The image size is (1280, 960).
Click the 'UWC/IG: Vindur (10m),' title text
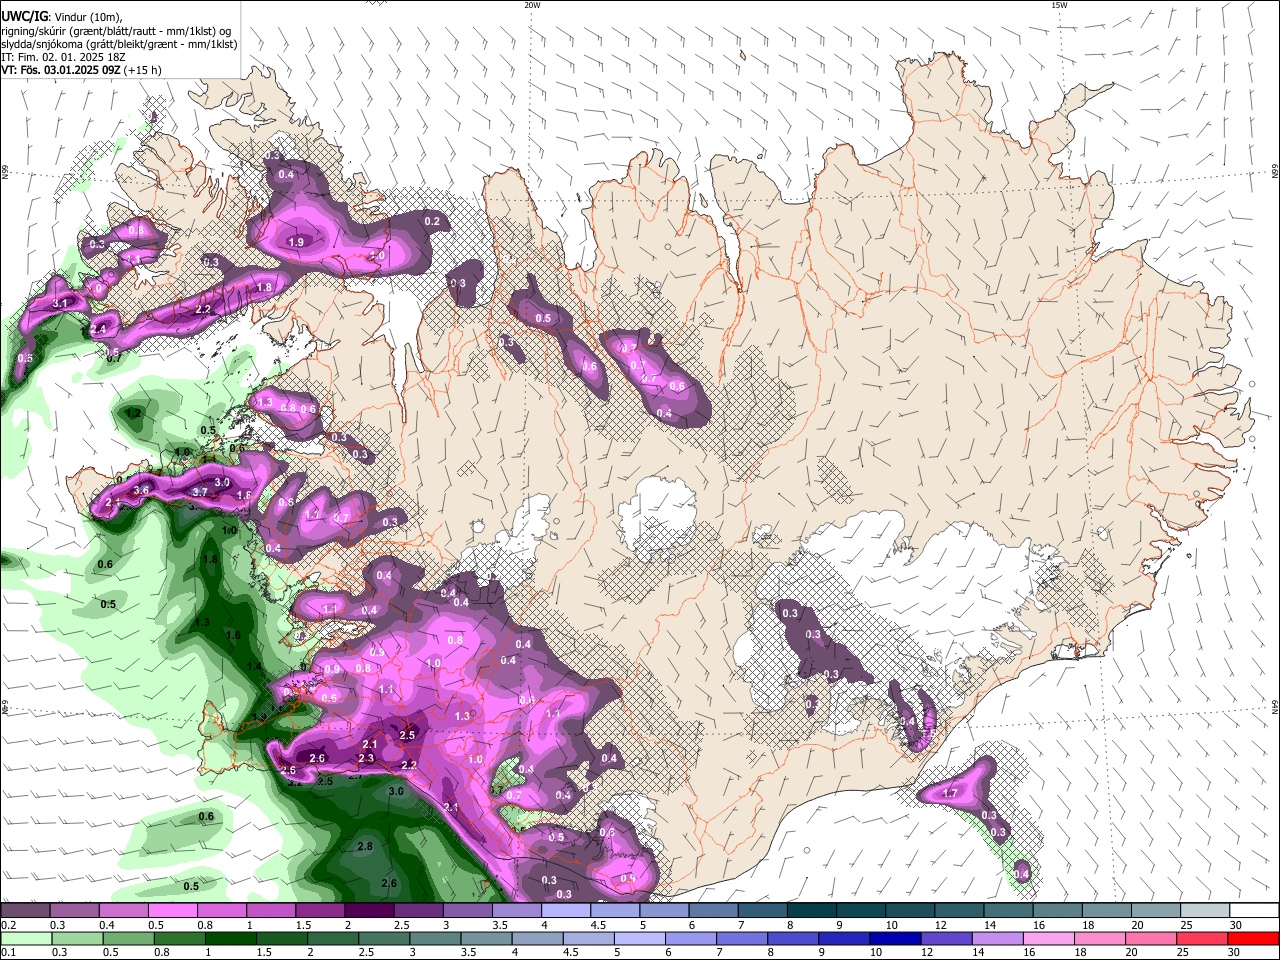[x=61, y=17]
